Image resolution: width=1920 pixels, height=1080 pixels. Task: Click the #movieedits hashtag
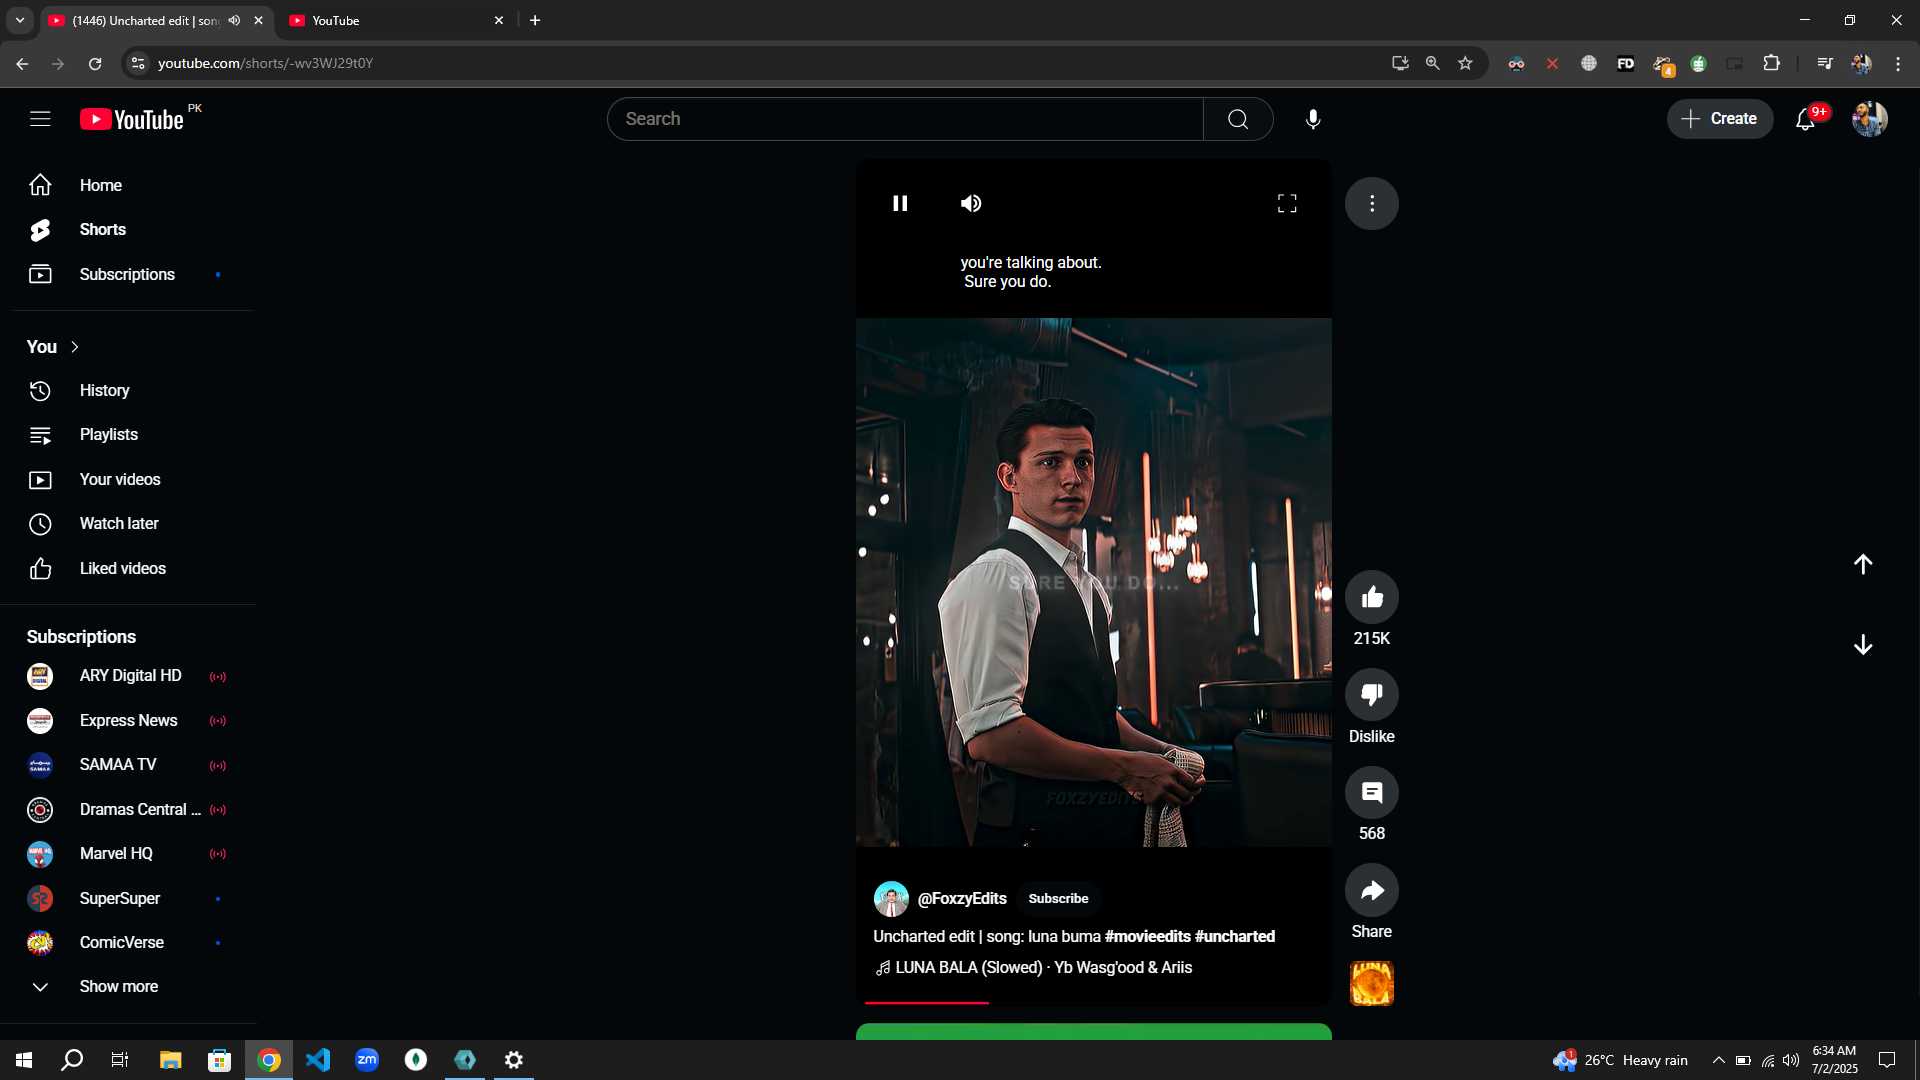click(x=1147, y=936)
